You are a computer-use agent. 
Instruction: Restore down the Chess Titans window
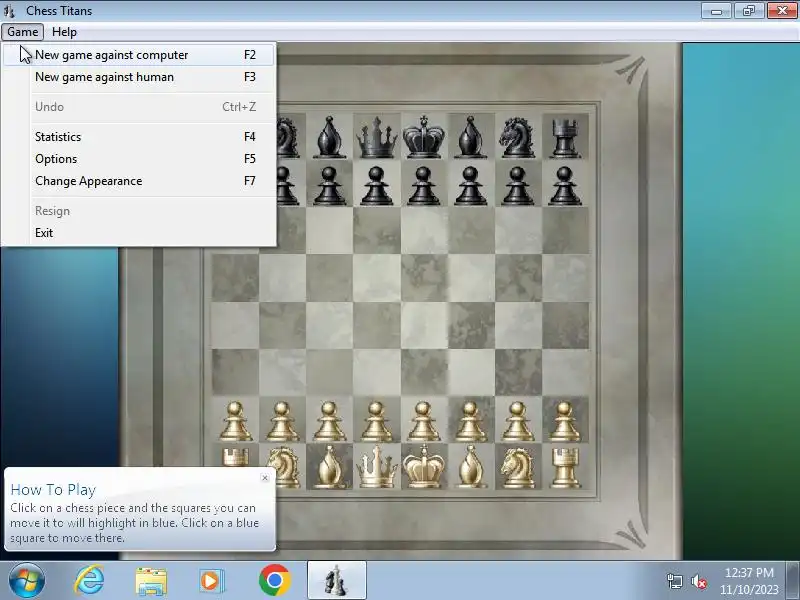point(748,10)
